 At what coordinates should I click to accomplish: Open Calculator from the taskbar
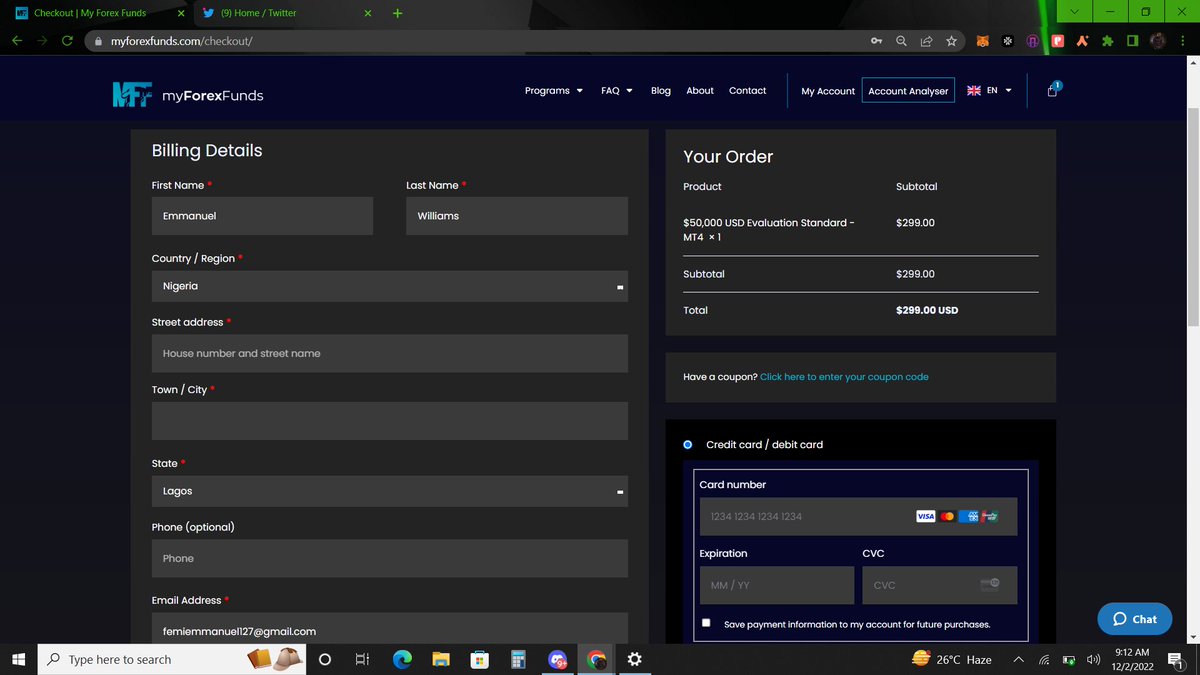pos(518,659)
